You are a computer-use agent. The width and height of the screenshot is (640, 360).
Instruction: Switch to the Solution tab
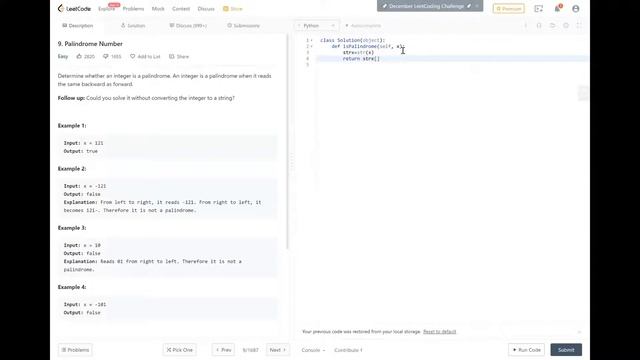133,26
